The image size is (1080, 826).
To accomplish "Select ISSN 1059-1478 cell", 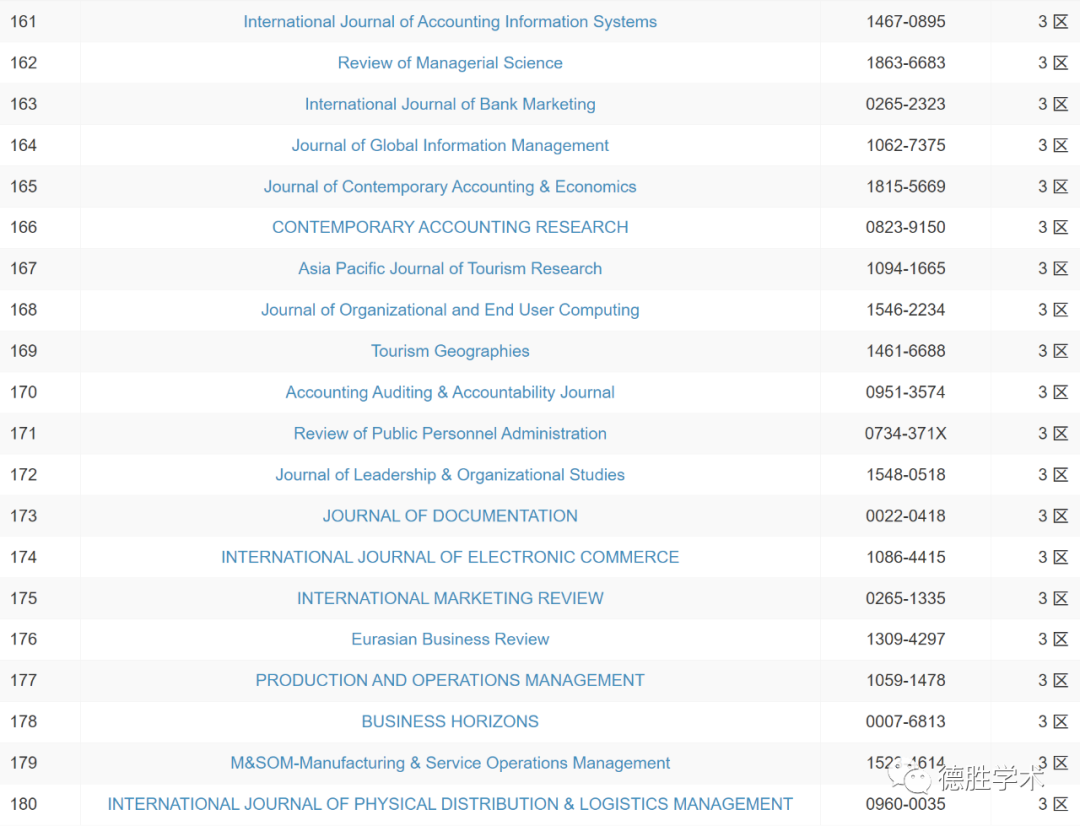I will click(x=905, y=681).
